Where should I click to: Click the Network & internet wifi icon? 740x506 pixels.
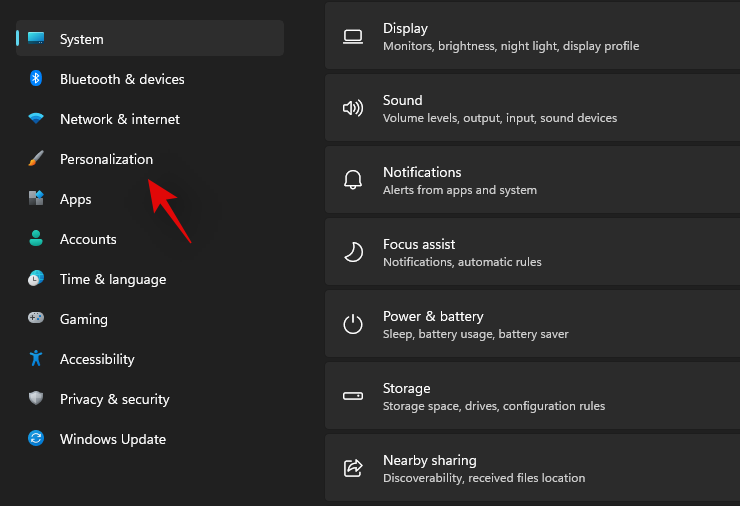[x=36, y=119]
